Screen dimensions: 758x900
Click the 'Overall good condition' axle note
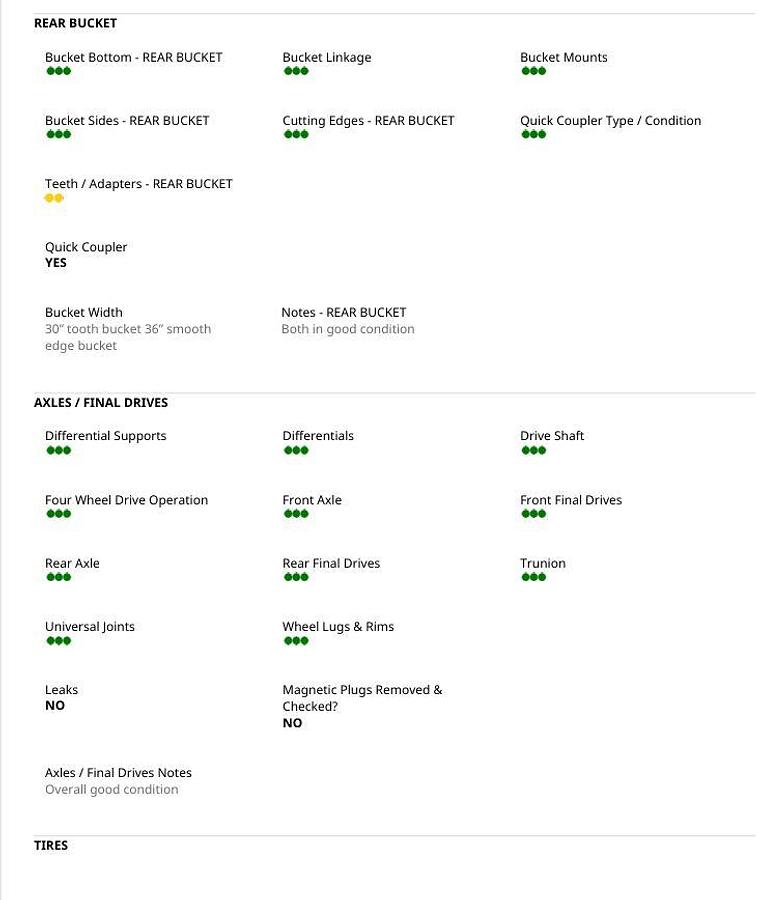click(x=112, y=790)
